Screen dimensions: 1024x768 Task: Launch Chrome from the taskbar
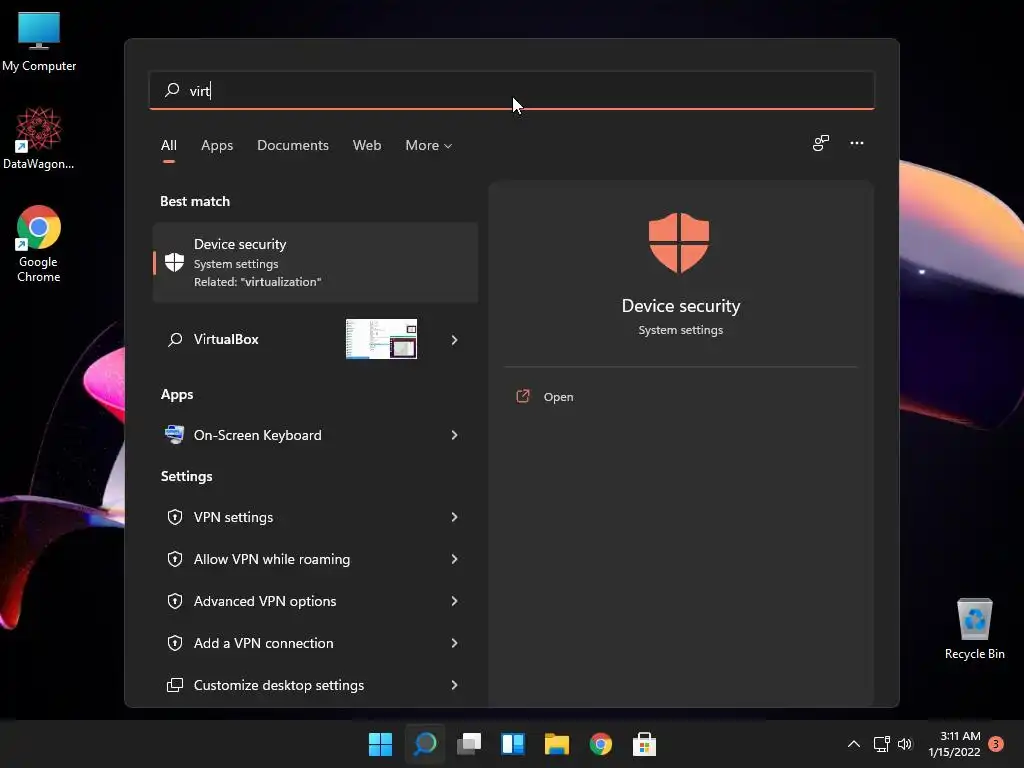pyautogui.click(x=601, y=744)
